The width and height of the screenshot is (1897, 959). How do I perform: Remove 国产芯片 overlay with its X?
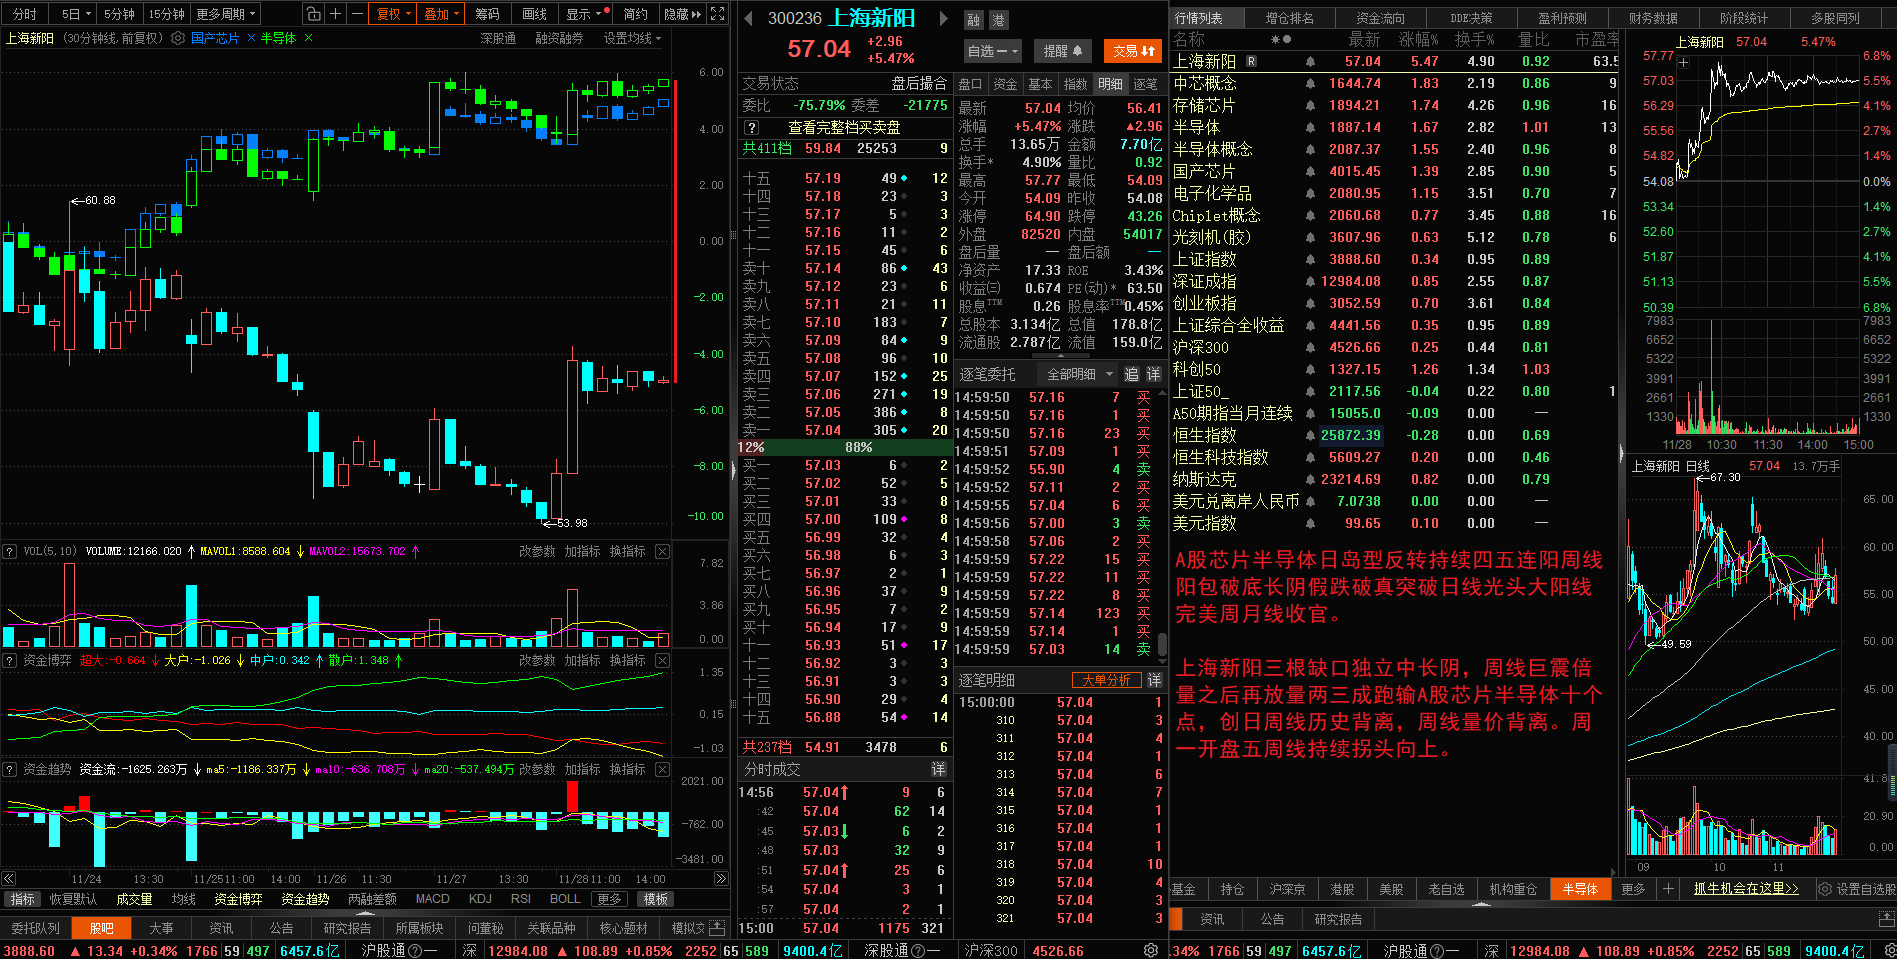[x=252, y=38]
